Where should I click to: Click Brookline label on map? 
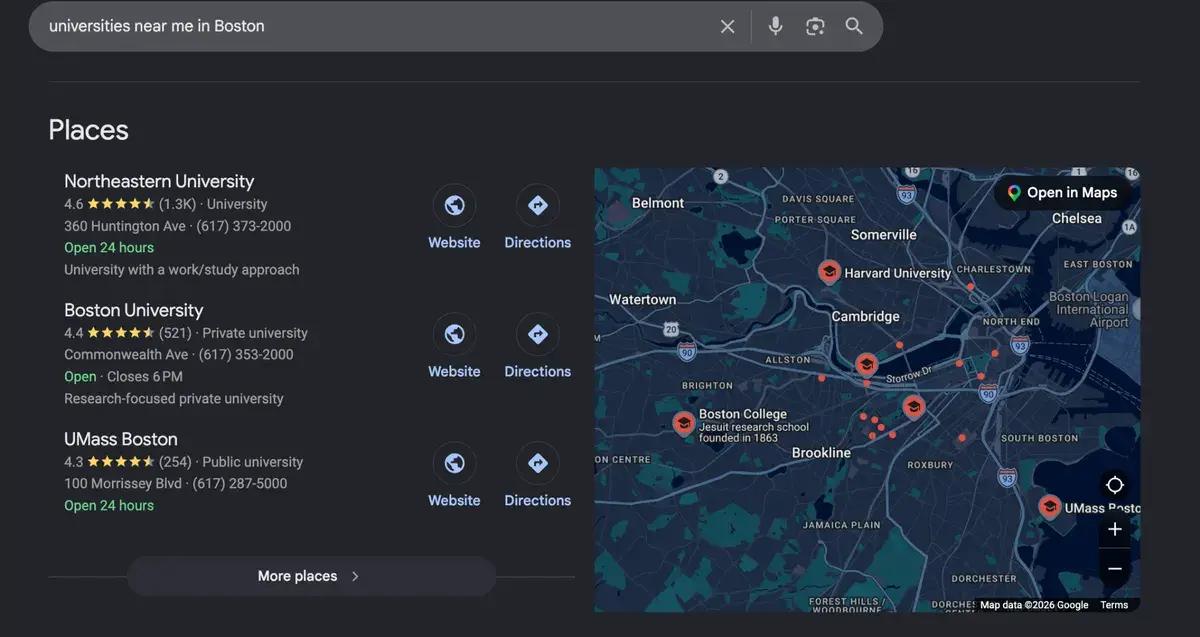(x=821, y=453)
